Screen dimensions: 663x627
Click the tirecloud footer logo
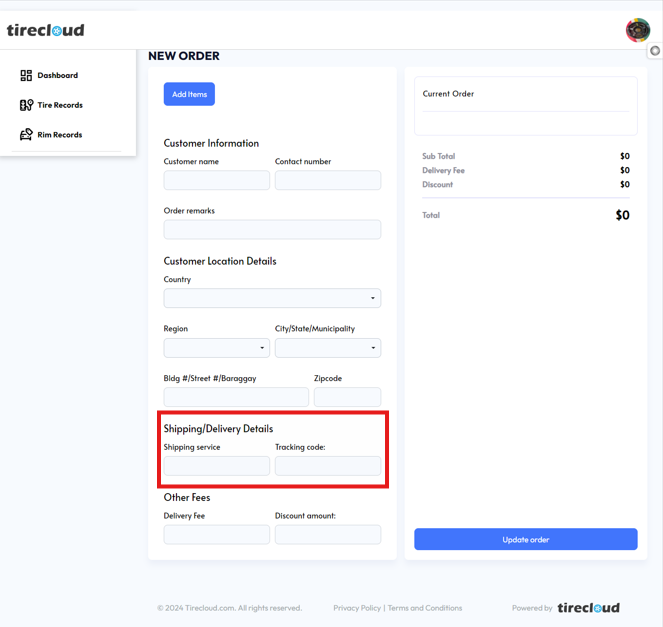point(588,608)
